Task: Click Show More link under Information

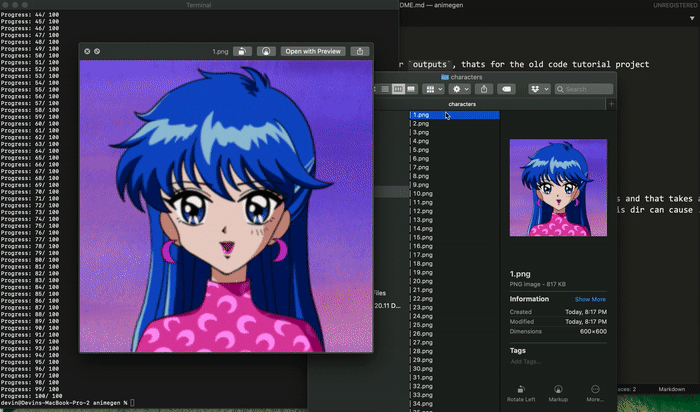Action: coord(589,299)
